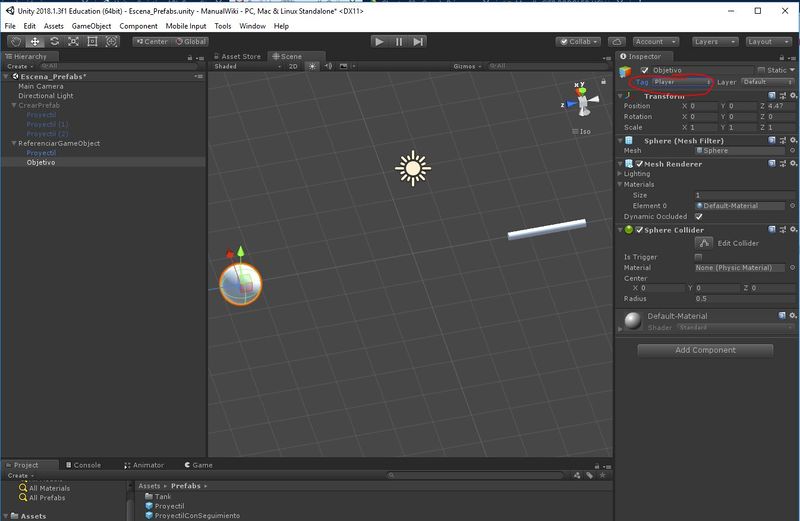The width and height of the screenshot is (800, 521).
Task: Toggle Dynamic Occluded checkbox
Action: [698, 216]
